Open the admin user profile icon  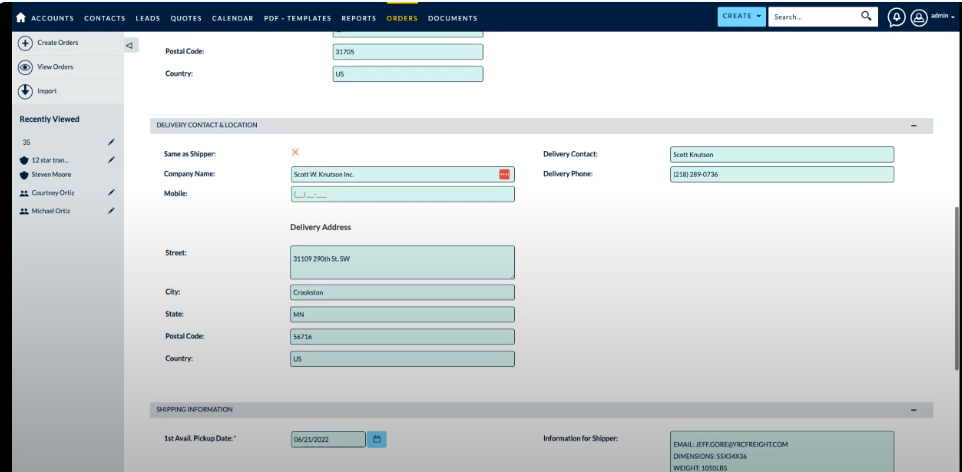[x=918, y=16]
